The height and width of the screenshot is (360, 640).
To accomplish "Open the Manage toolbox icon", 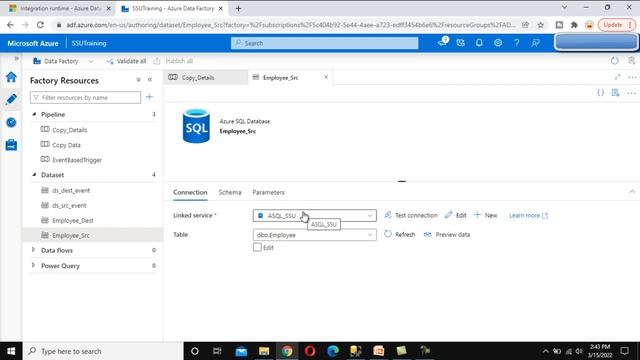I will [x=11, y=144].
